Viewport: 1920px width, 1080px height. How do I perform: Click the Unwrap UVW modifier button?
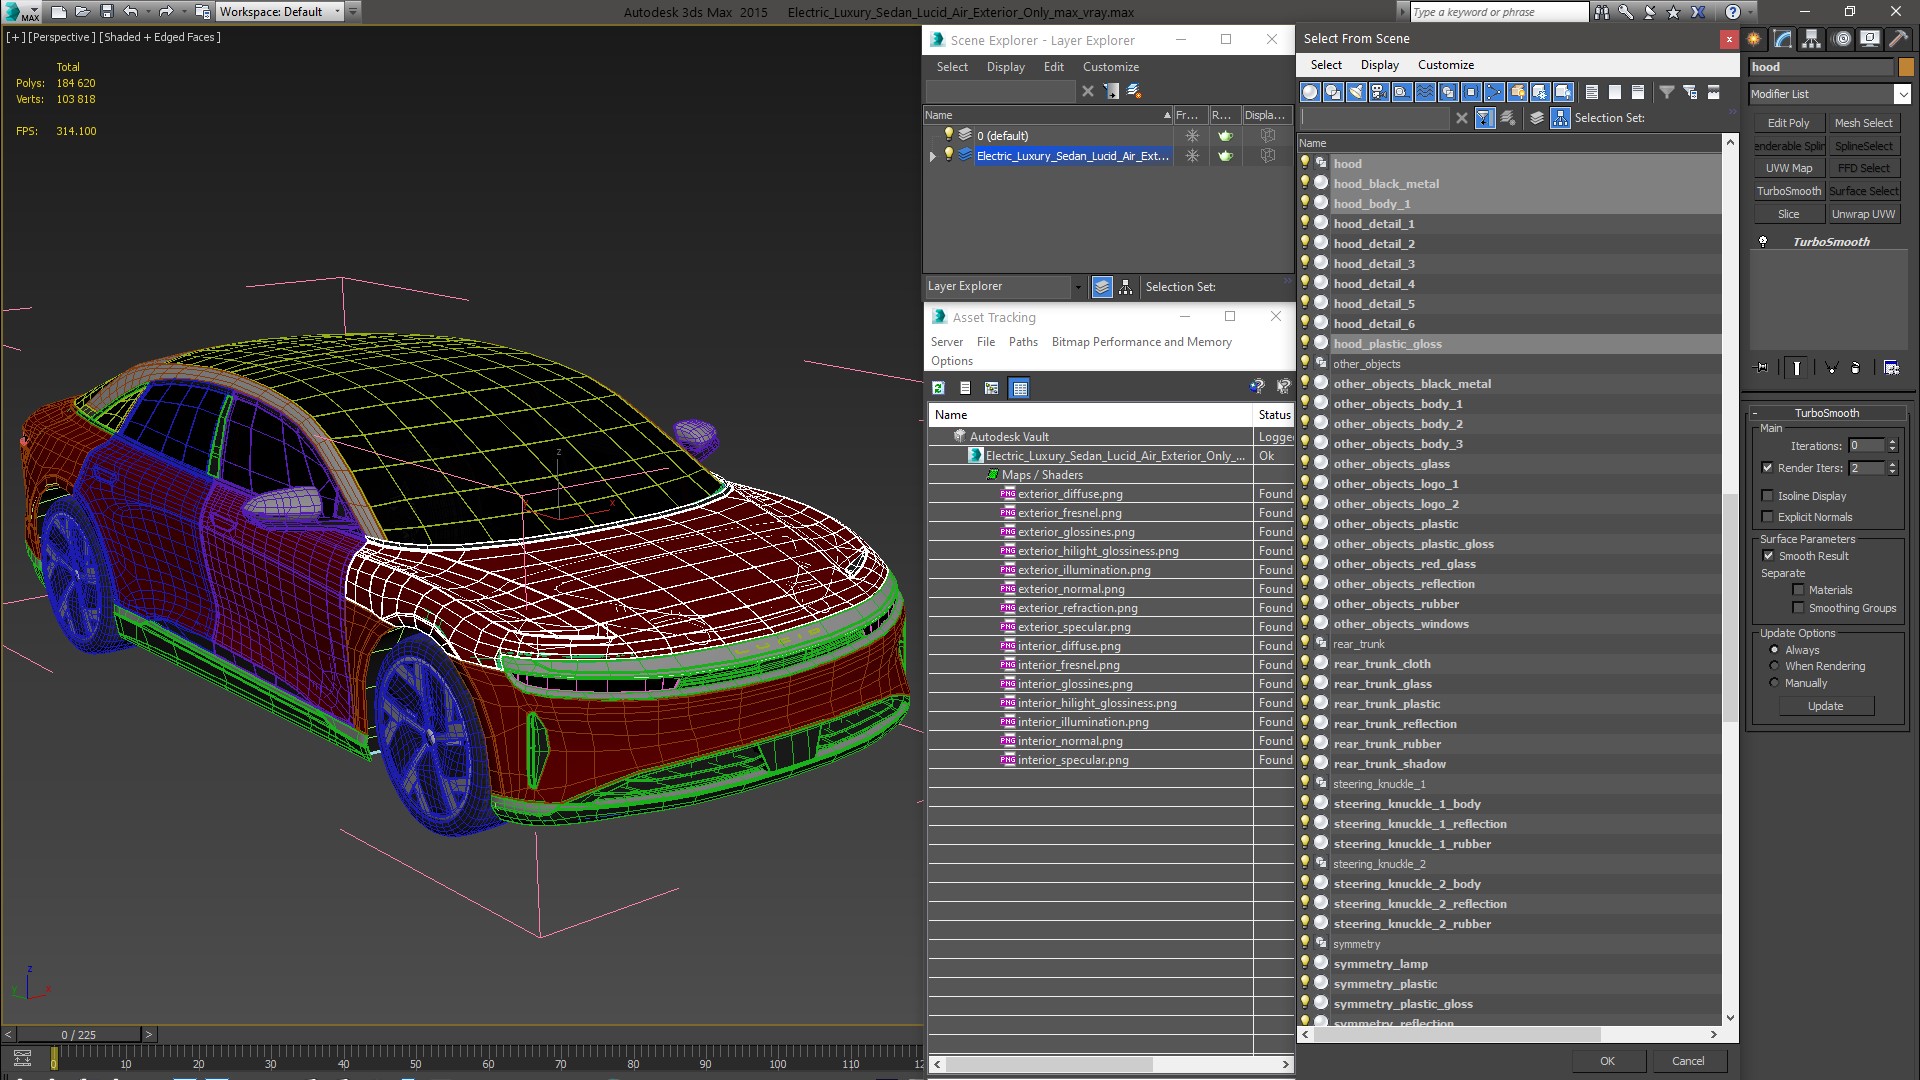(x=1863, y=214)
